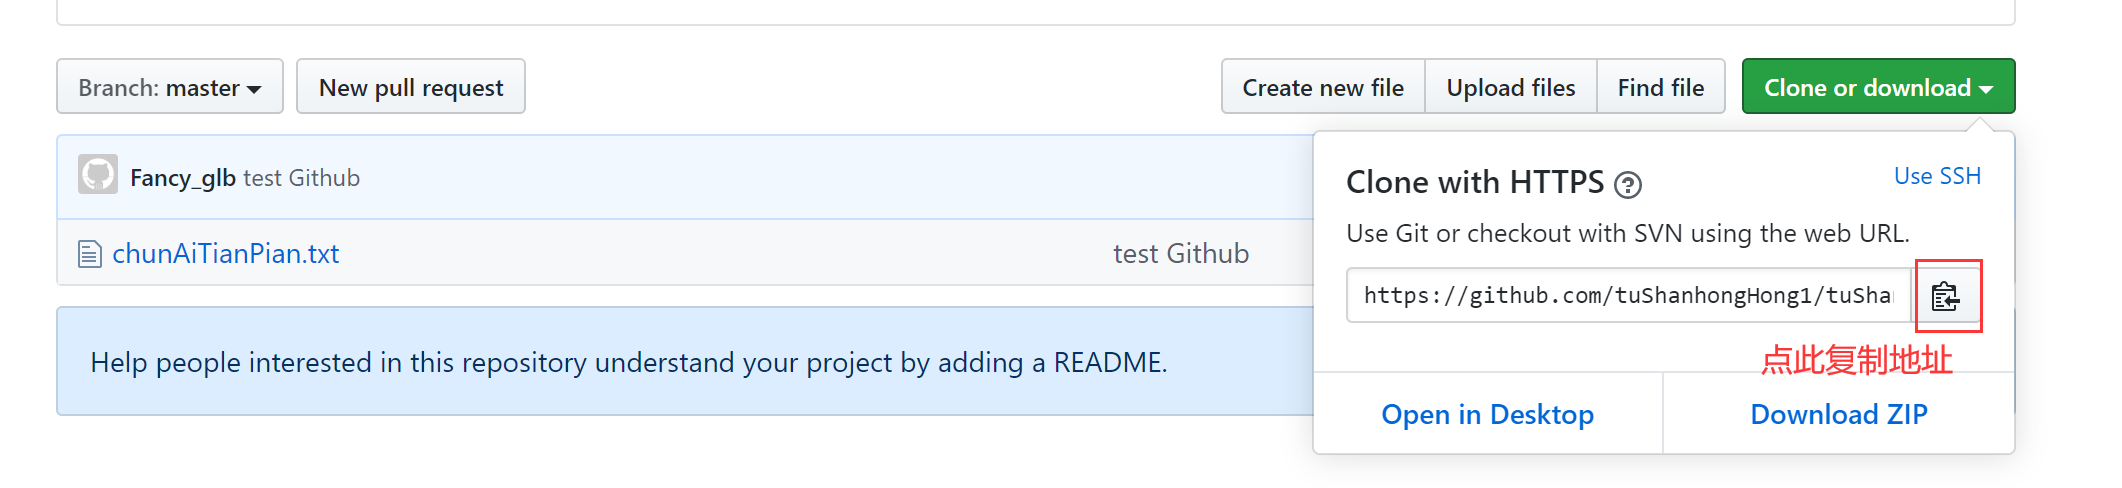Copy the clone URL with clipboard icon
The width and height of the screenshot is (2122, 488).
coord(1945,296)
